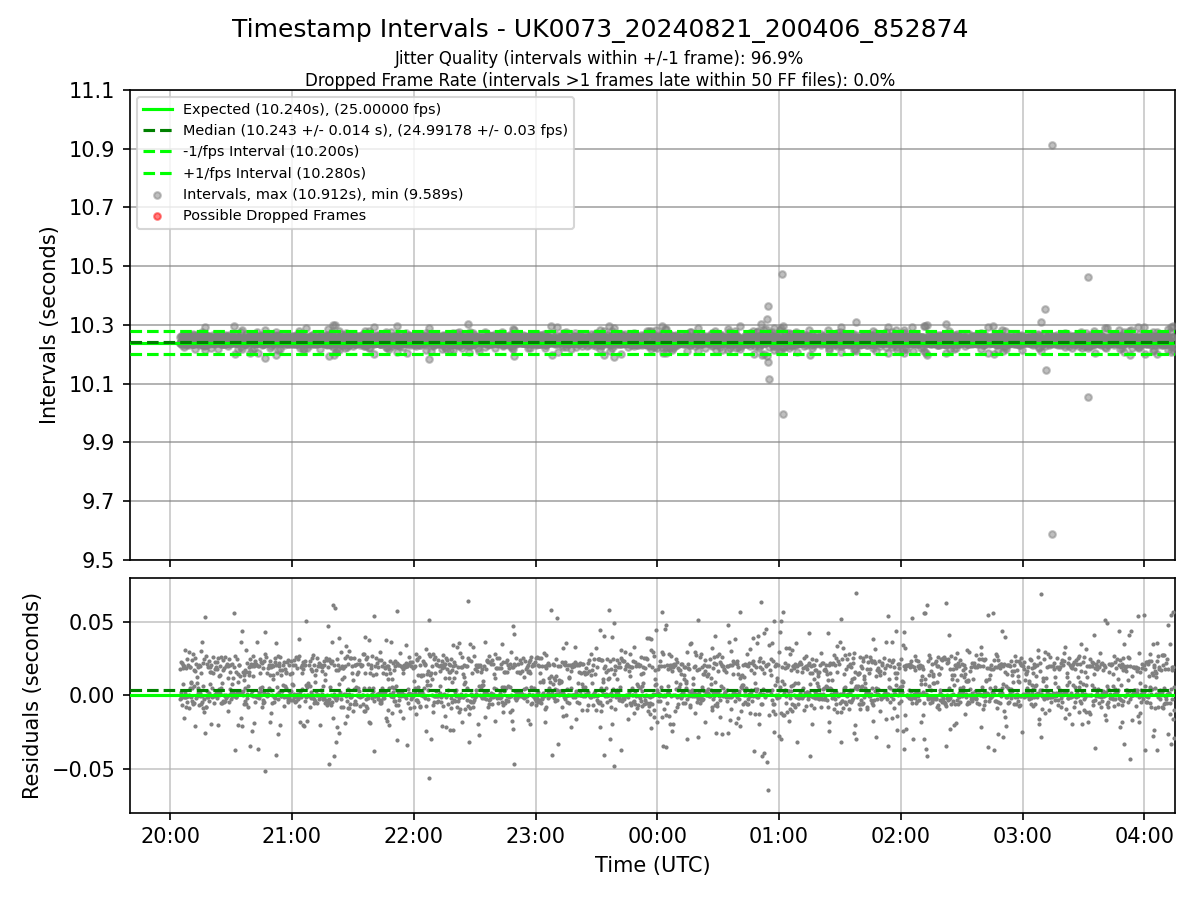The height and width of the screenshot is (900, 1200).
Task: Click the 02:00 x-axis tick label
Action: [901, 836]
